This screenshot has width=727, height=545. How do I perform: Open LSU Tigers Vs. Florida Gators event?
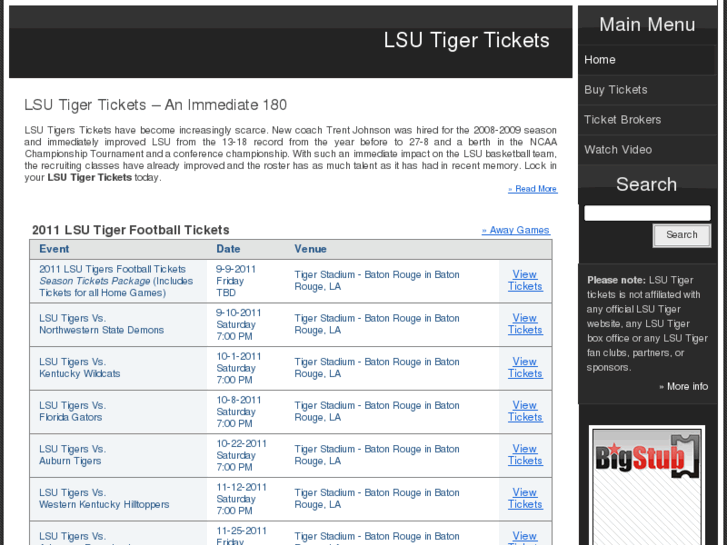pyautogui.click(x=72, y=411)
